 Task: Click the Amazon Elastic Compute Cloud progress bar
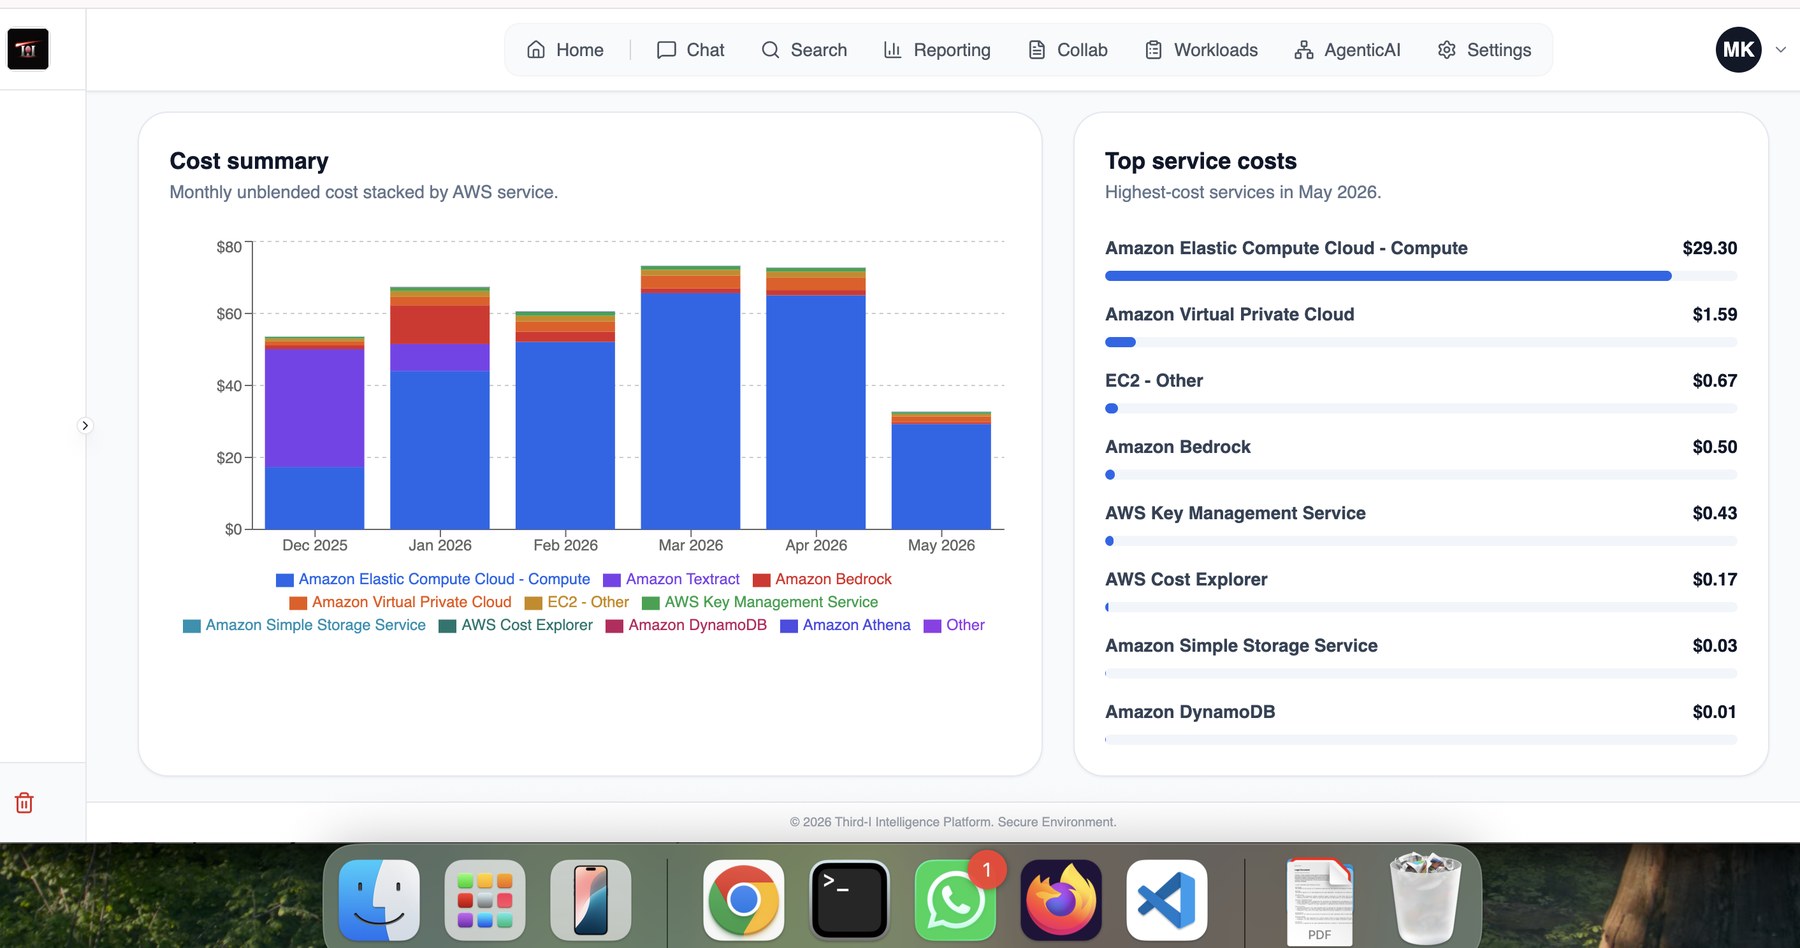point(1421,276)
